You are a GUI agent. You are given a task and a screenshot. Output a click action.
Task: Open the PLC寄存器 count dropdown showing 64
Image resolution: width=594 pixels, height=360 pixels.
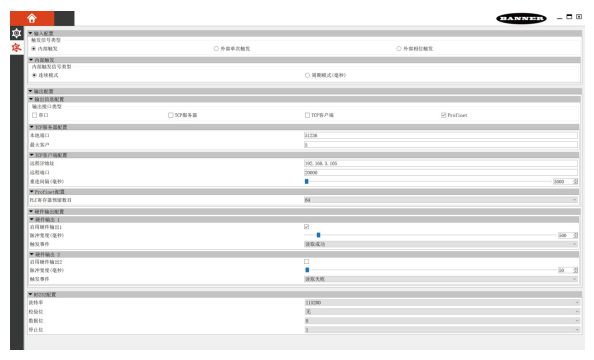[x=441, y=200]
